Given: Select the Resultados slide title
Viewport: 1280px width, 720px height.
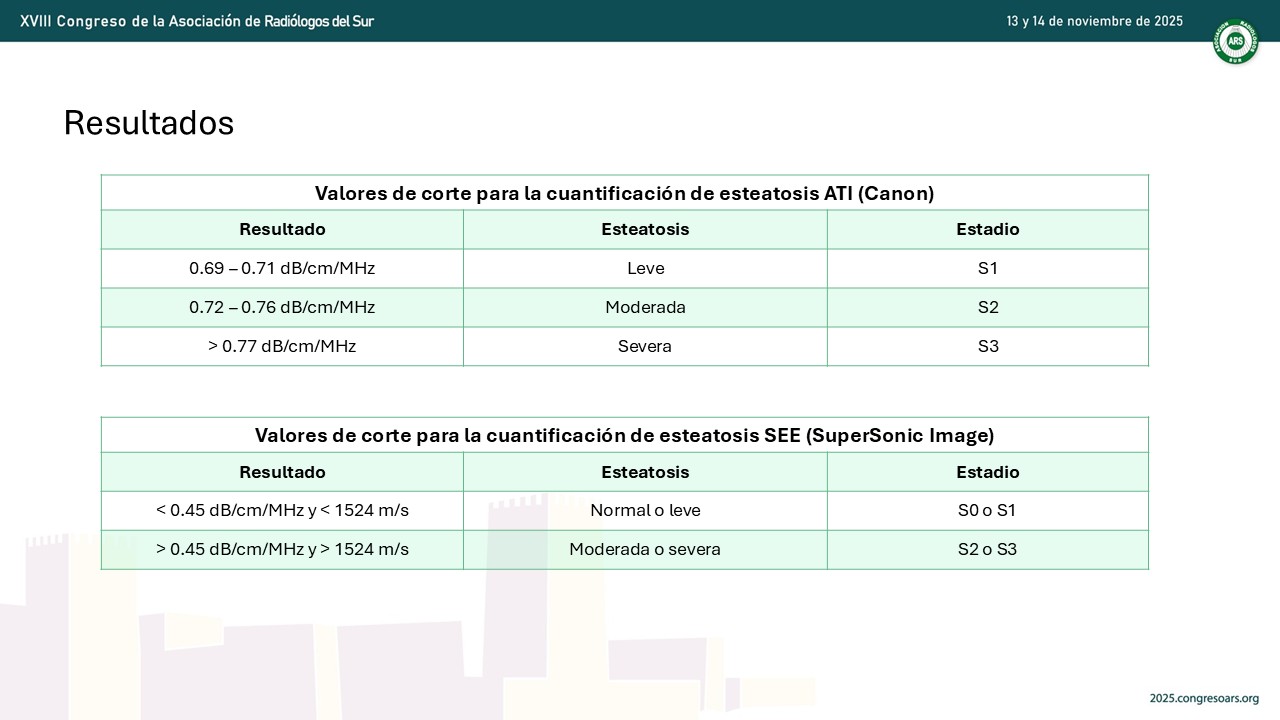Looking at the screenshot, I should pyautogui.click(x=149, y=123).
